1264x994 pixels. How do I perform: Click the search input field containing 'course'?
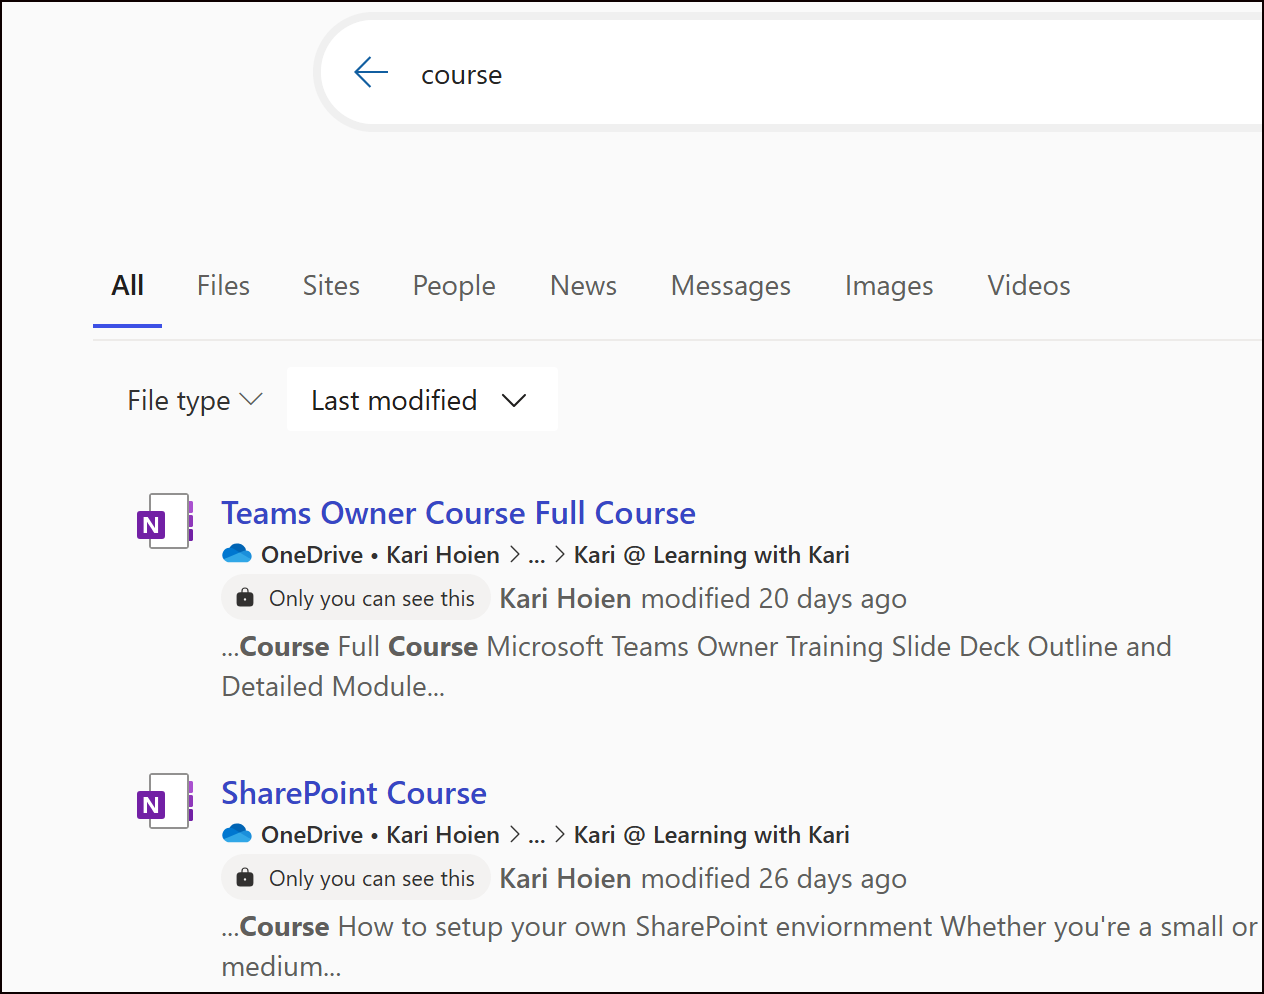coord(800,75)
